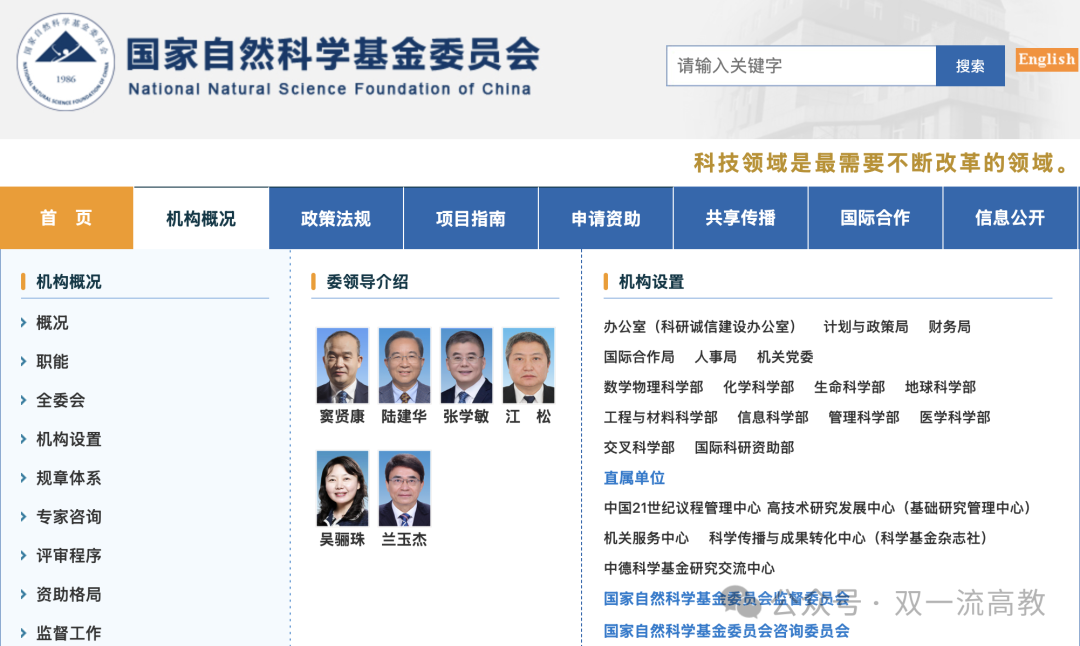Open 专家咨询 in the sidebar list
Screen dimensions: 1080x646
pyautogui.click(x=69, y=517)
